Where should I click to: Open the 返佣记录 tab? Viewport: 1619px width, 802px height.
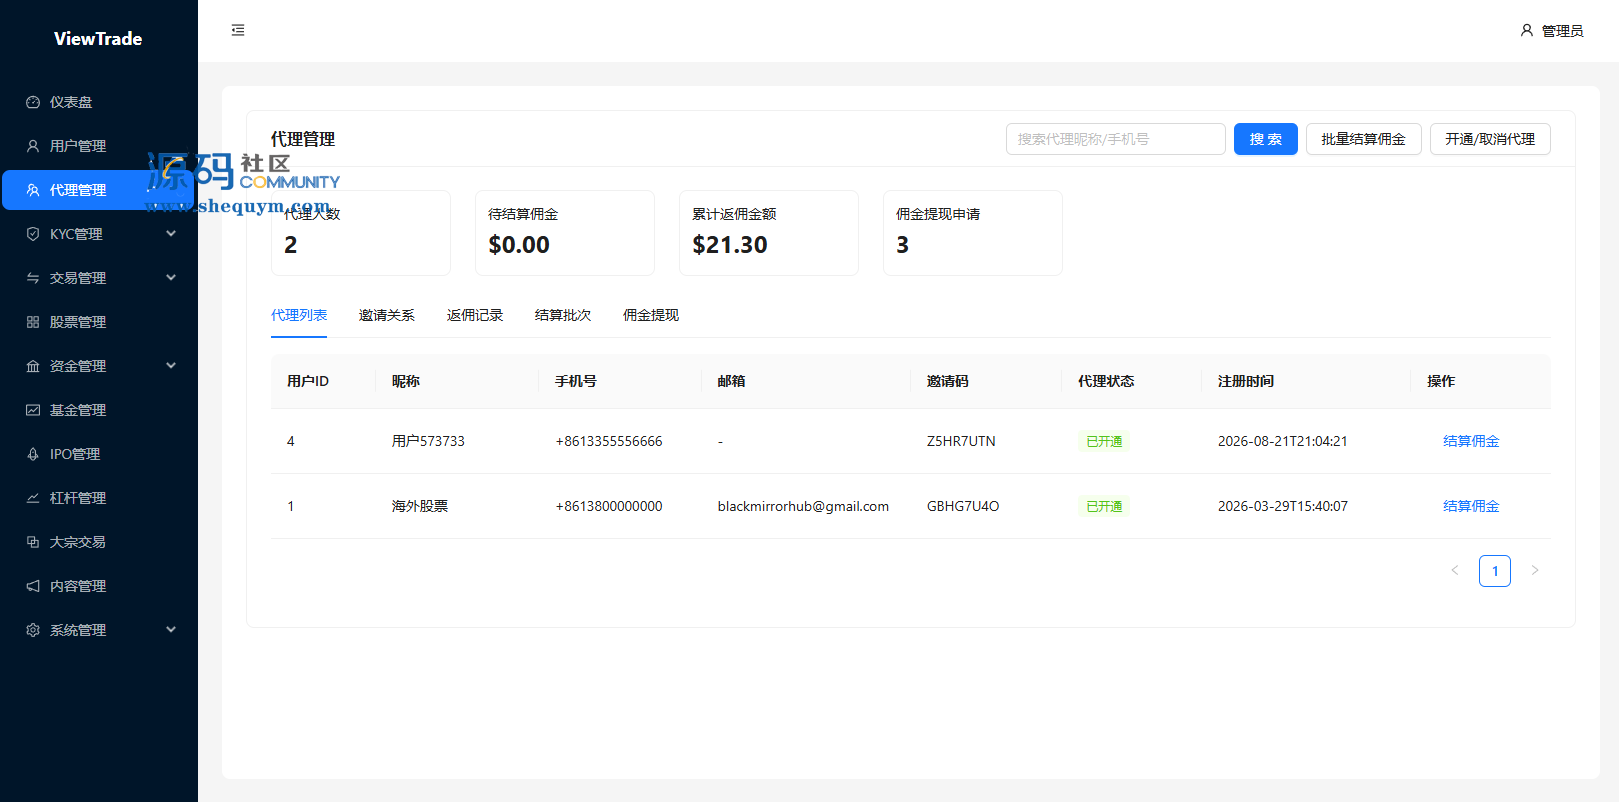[x=475, y=315]
